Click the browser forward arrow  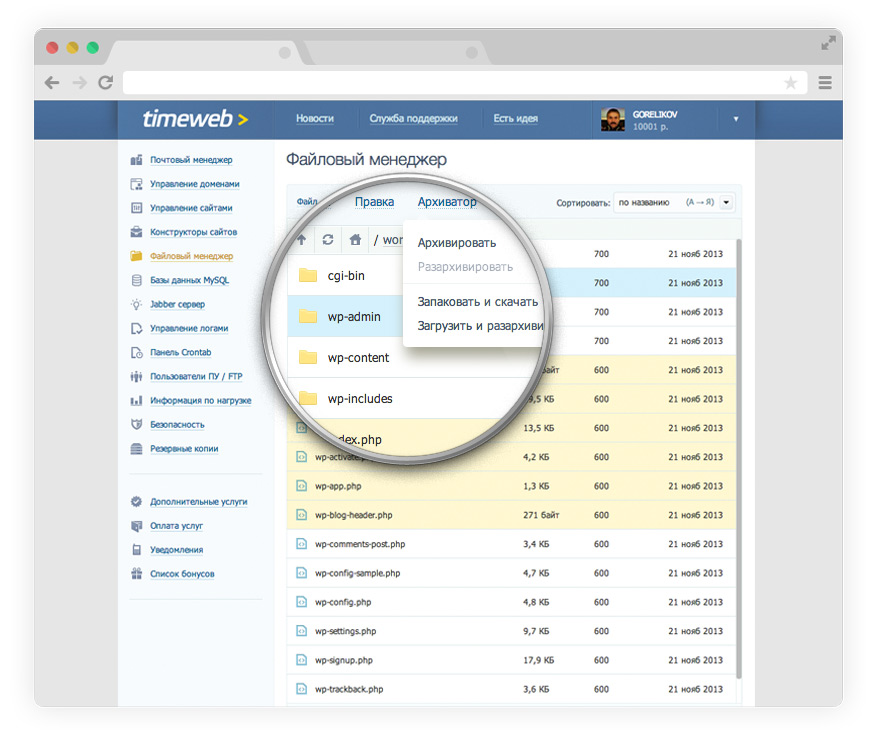(80, 83)
